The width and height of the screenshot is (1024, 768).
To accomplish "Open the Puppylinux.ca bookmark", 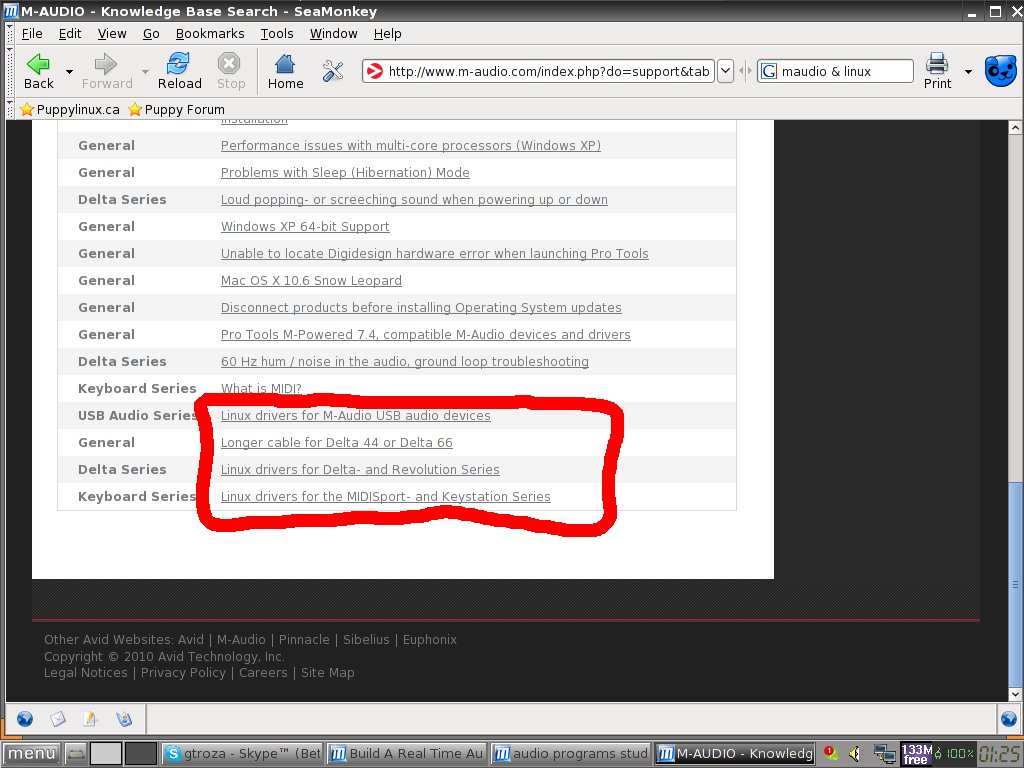I will coord(70,109).
